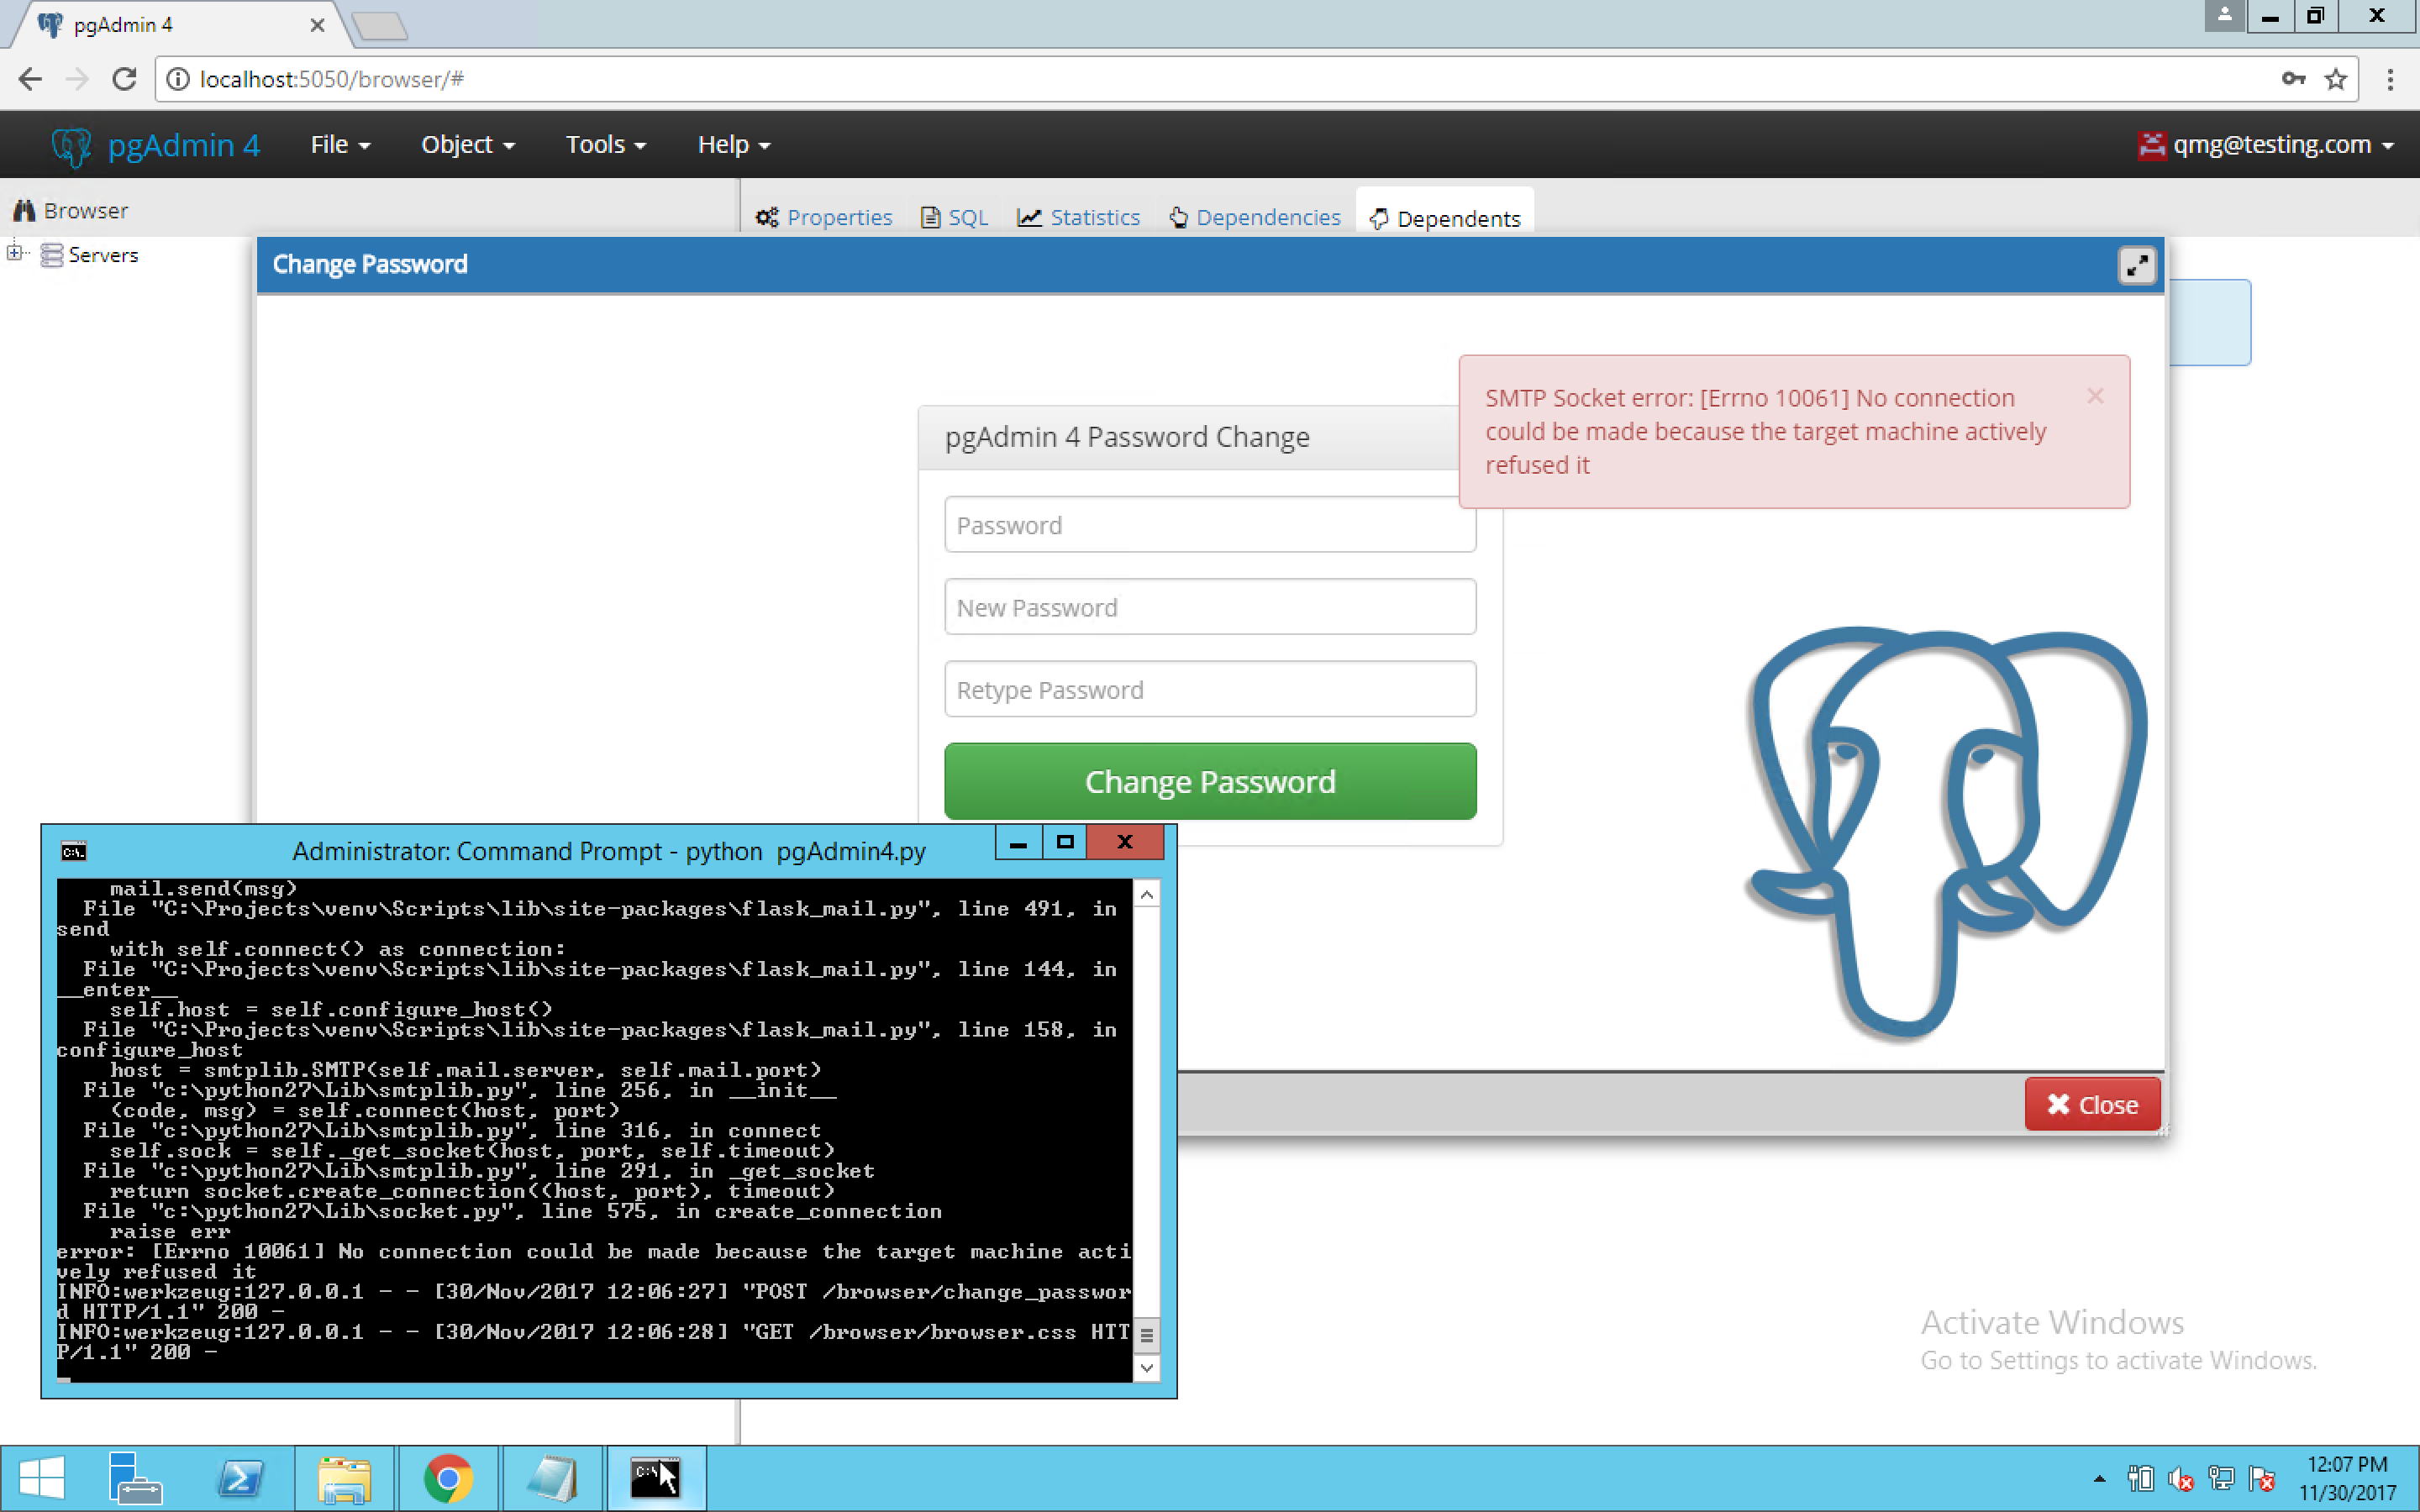Dismiss the SMTP Socket error notification
2420x1512 pixels.
2095,397
